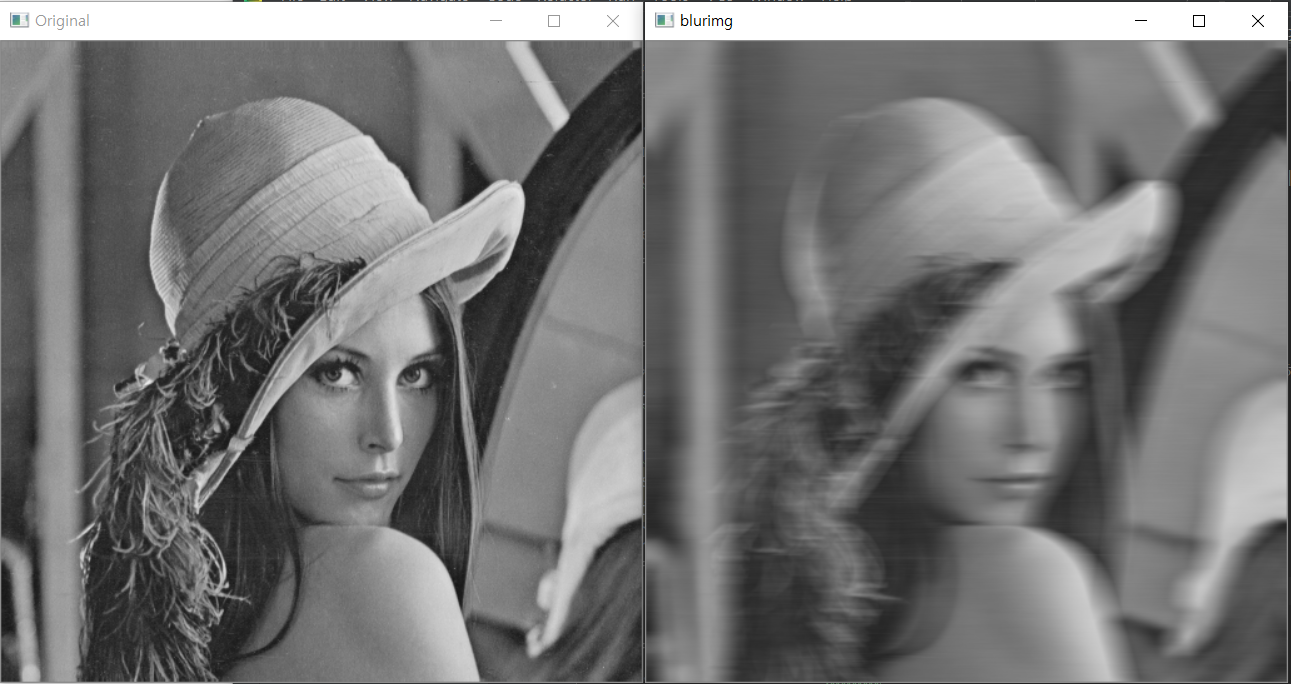
Task: Close the blurimg window
Action: click(x=1258, y=21)
